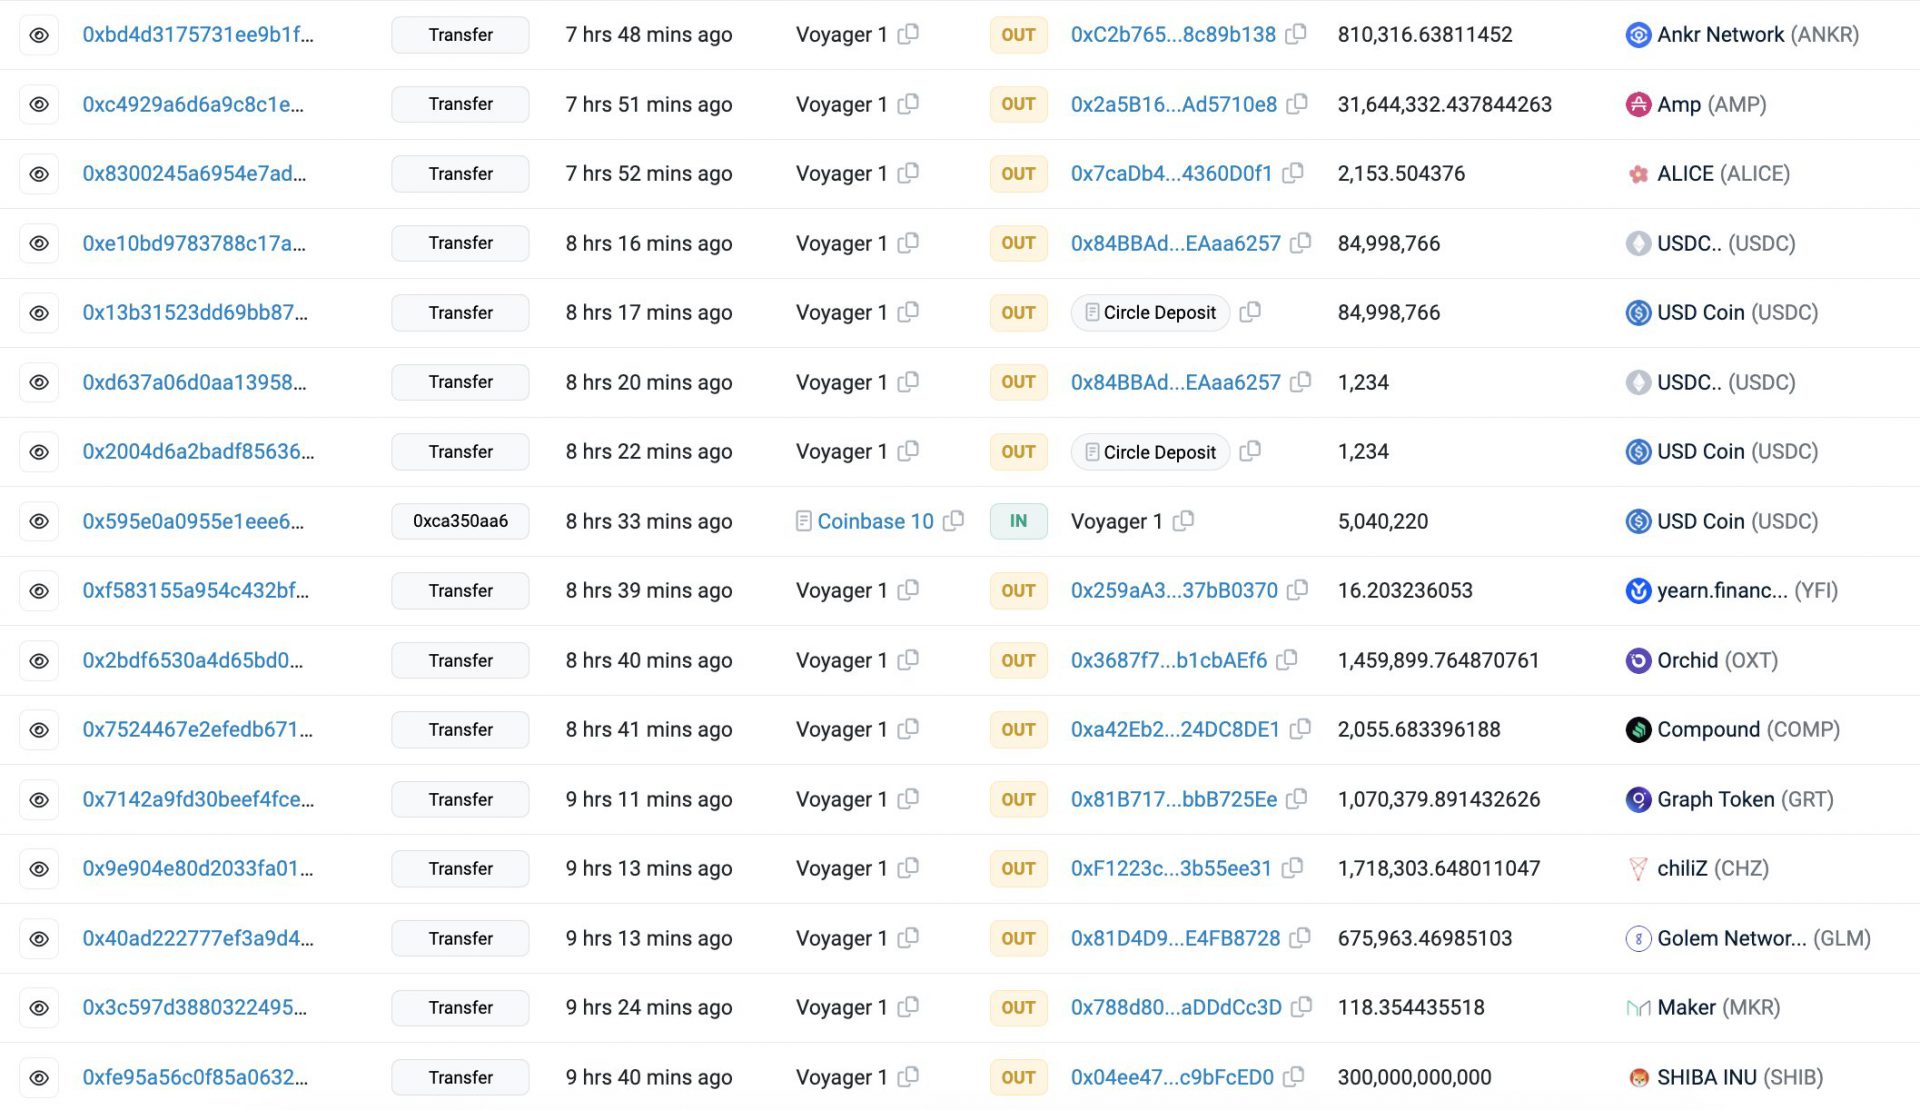
Task: Open the Coinbase 10 address link
Action: (x=875, y=521)
